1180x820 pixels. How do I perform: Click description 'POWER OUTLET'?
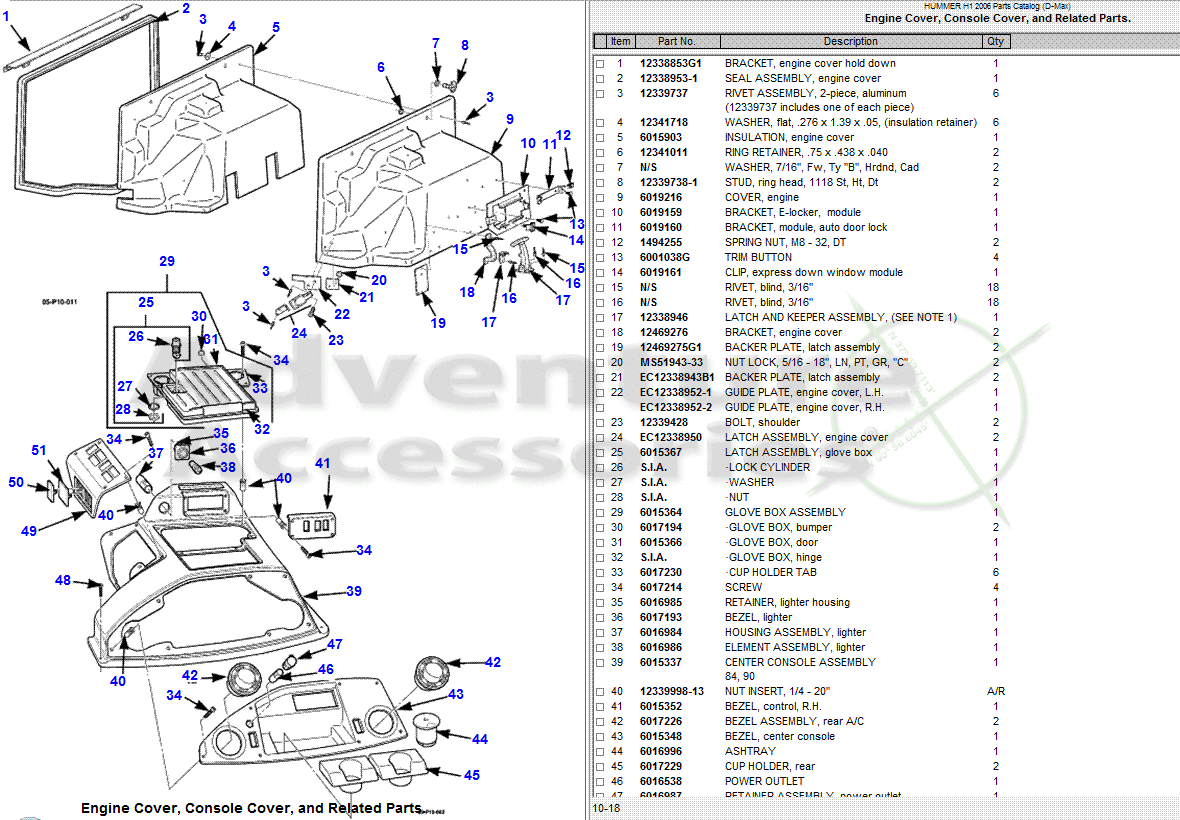point(764,782)
